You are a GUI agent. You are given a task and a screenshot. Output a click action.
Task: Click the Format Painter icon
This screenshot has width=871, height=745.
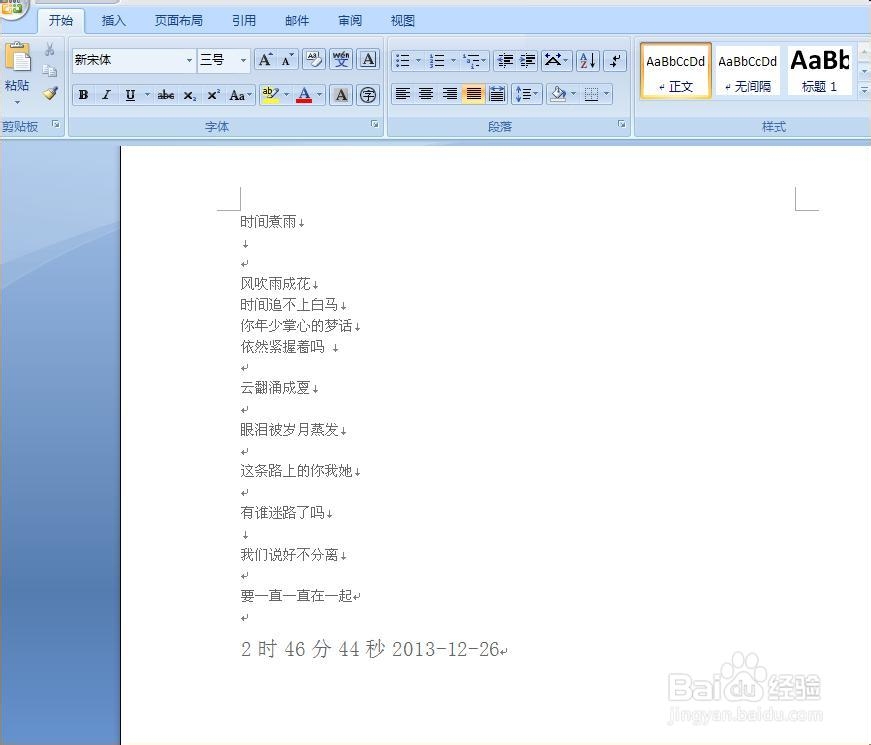tap(50, 94)
